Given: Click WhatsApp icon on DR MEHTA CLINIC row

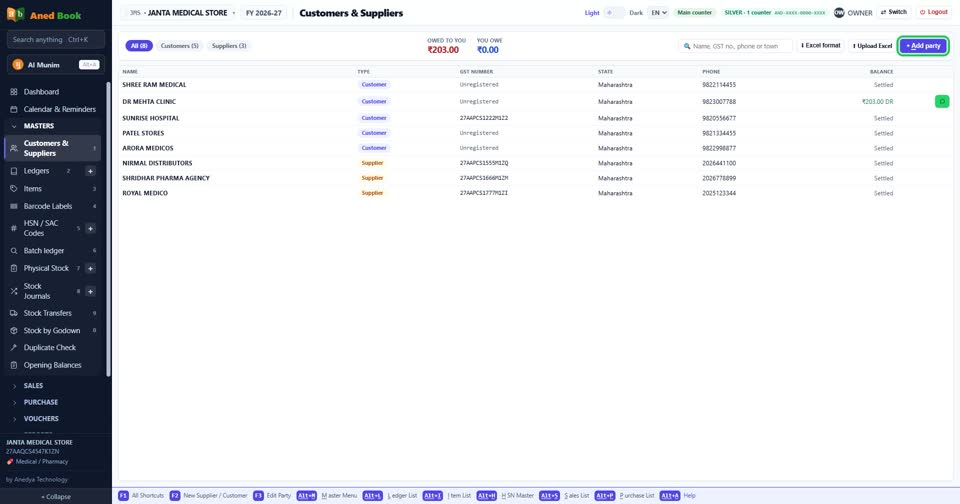Looking at the screenshot, I should pyautogui.click(x=942, y=101).
